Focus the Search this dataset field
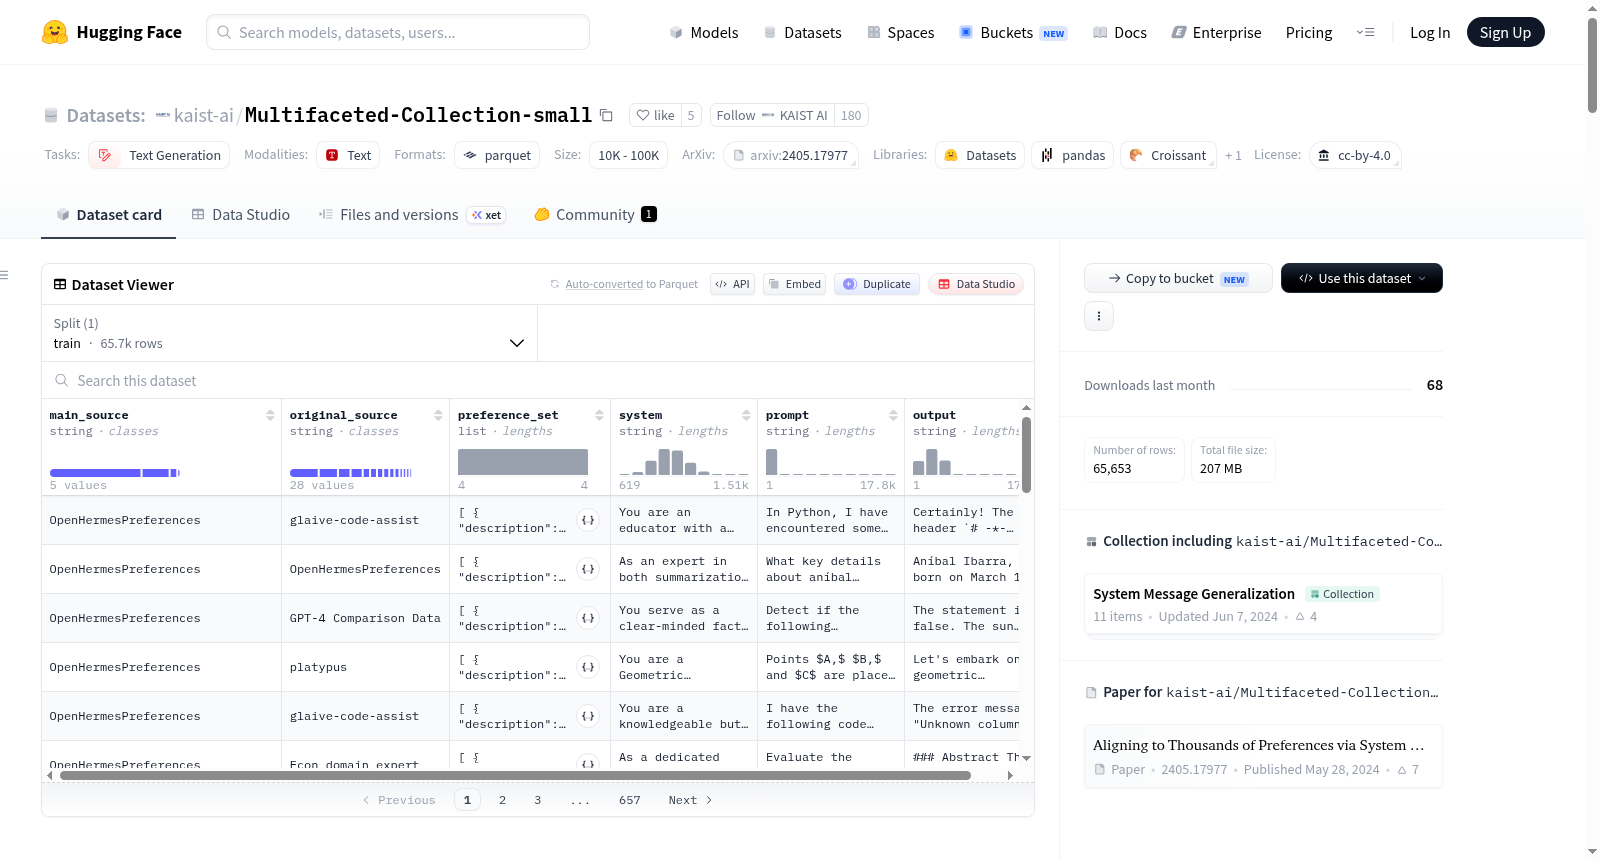The width and height of the screenshot is (1600, 861). (x=538, y=380)
